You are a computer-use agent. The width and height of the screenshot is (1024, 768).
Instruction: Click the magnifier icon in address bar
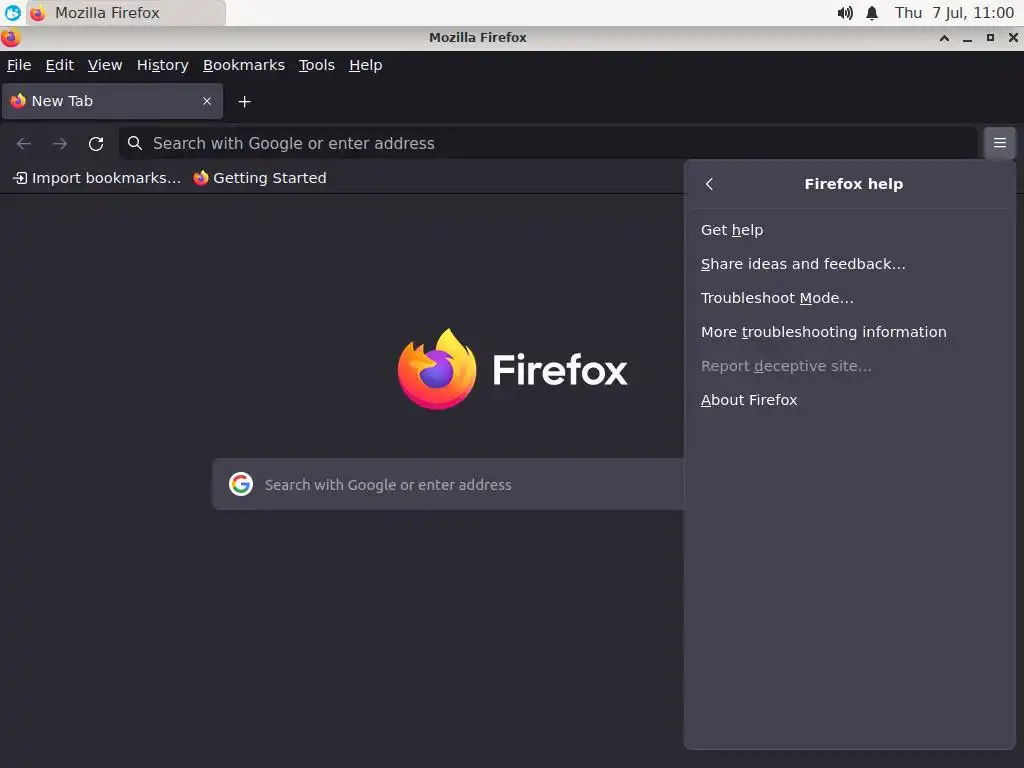pyautogui.click(x=135, y=143)
